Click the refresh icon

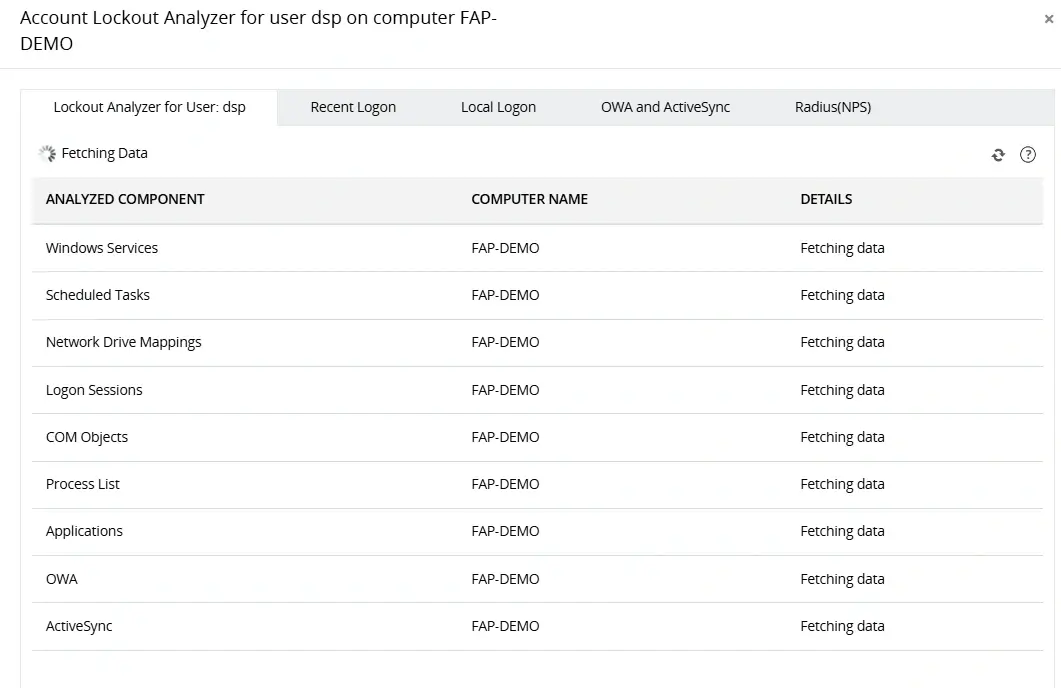(998, 155)
